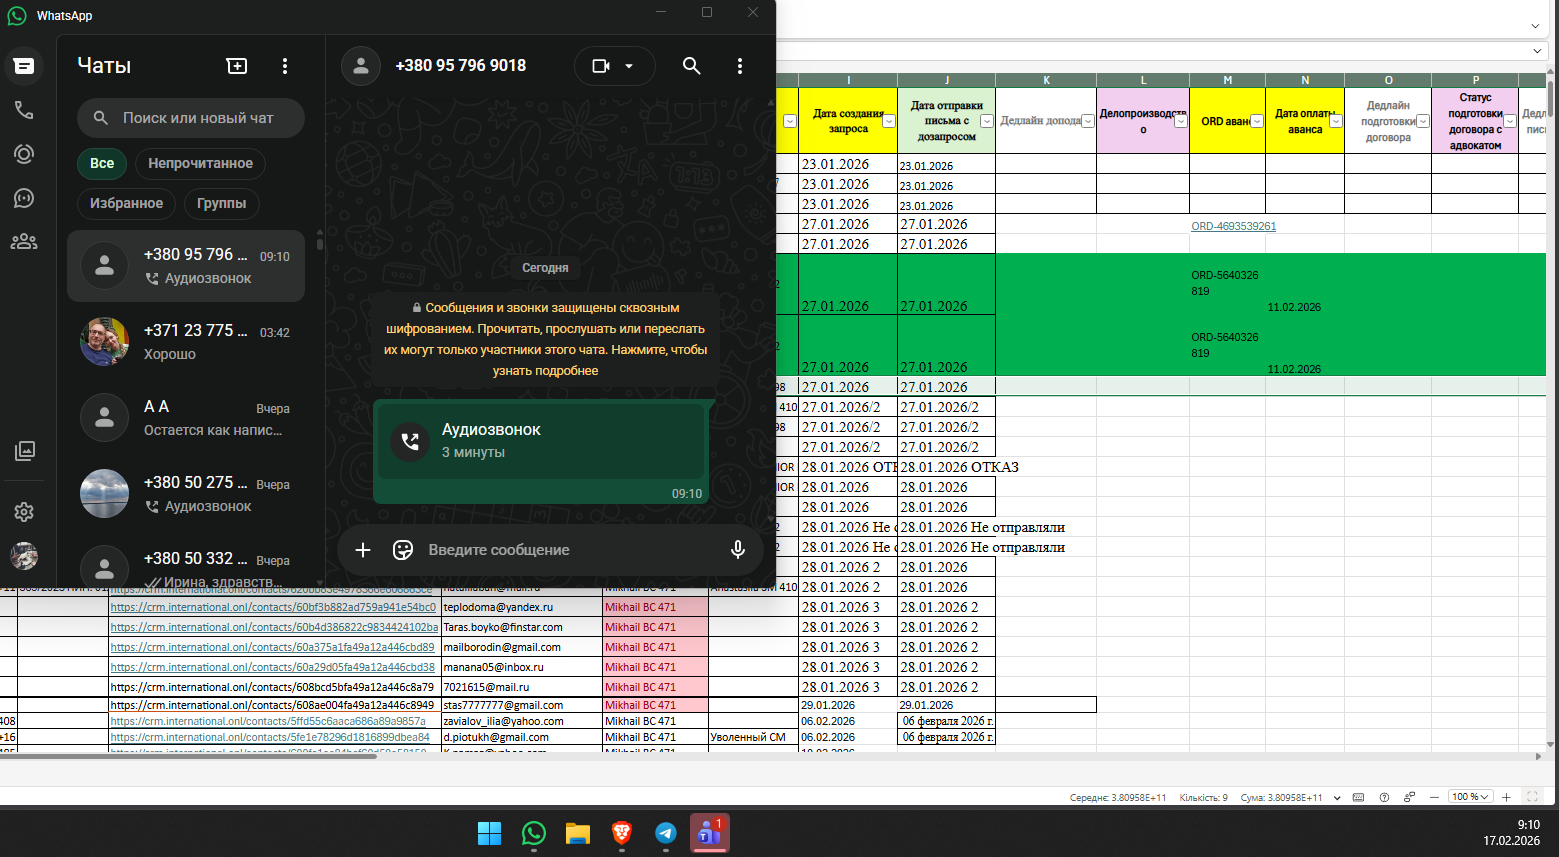Open the filter dropdown for 'ORD аванс' column
The image size is (1559, 857).
click(1257, 121)
